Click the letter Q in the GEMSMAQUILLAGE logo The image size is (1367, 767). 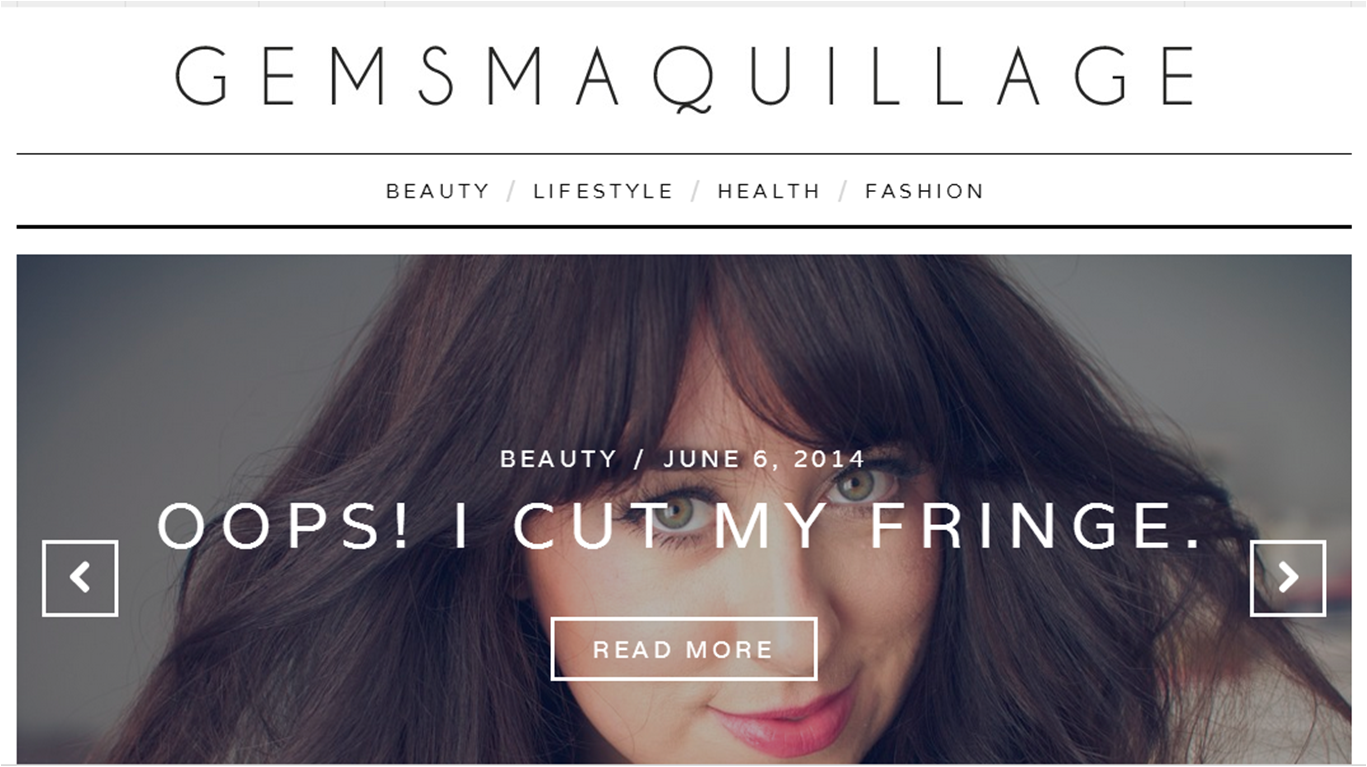[685, 79]
